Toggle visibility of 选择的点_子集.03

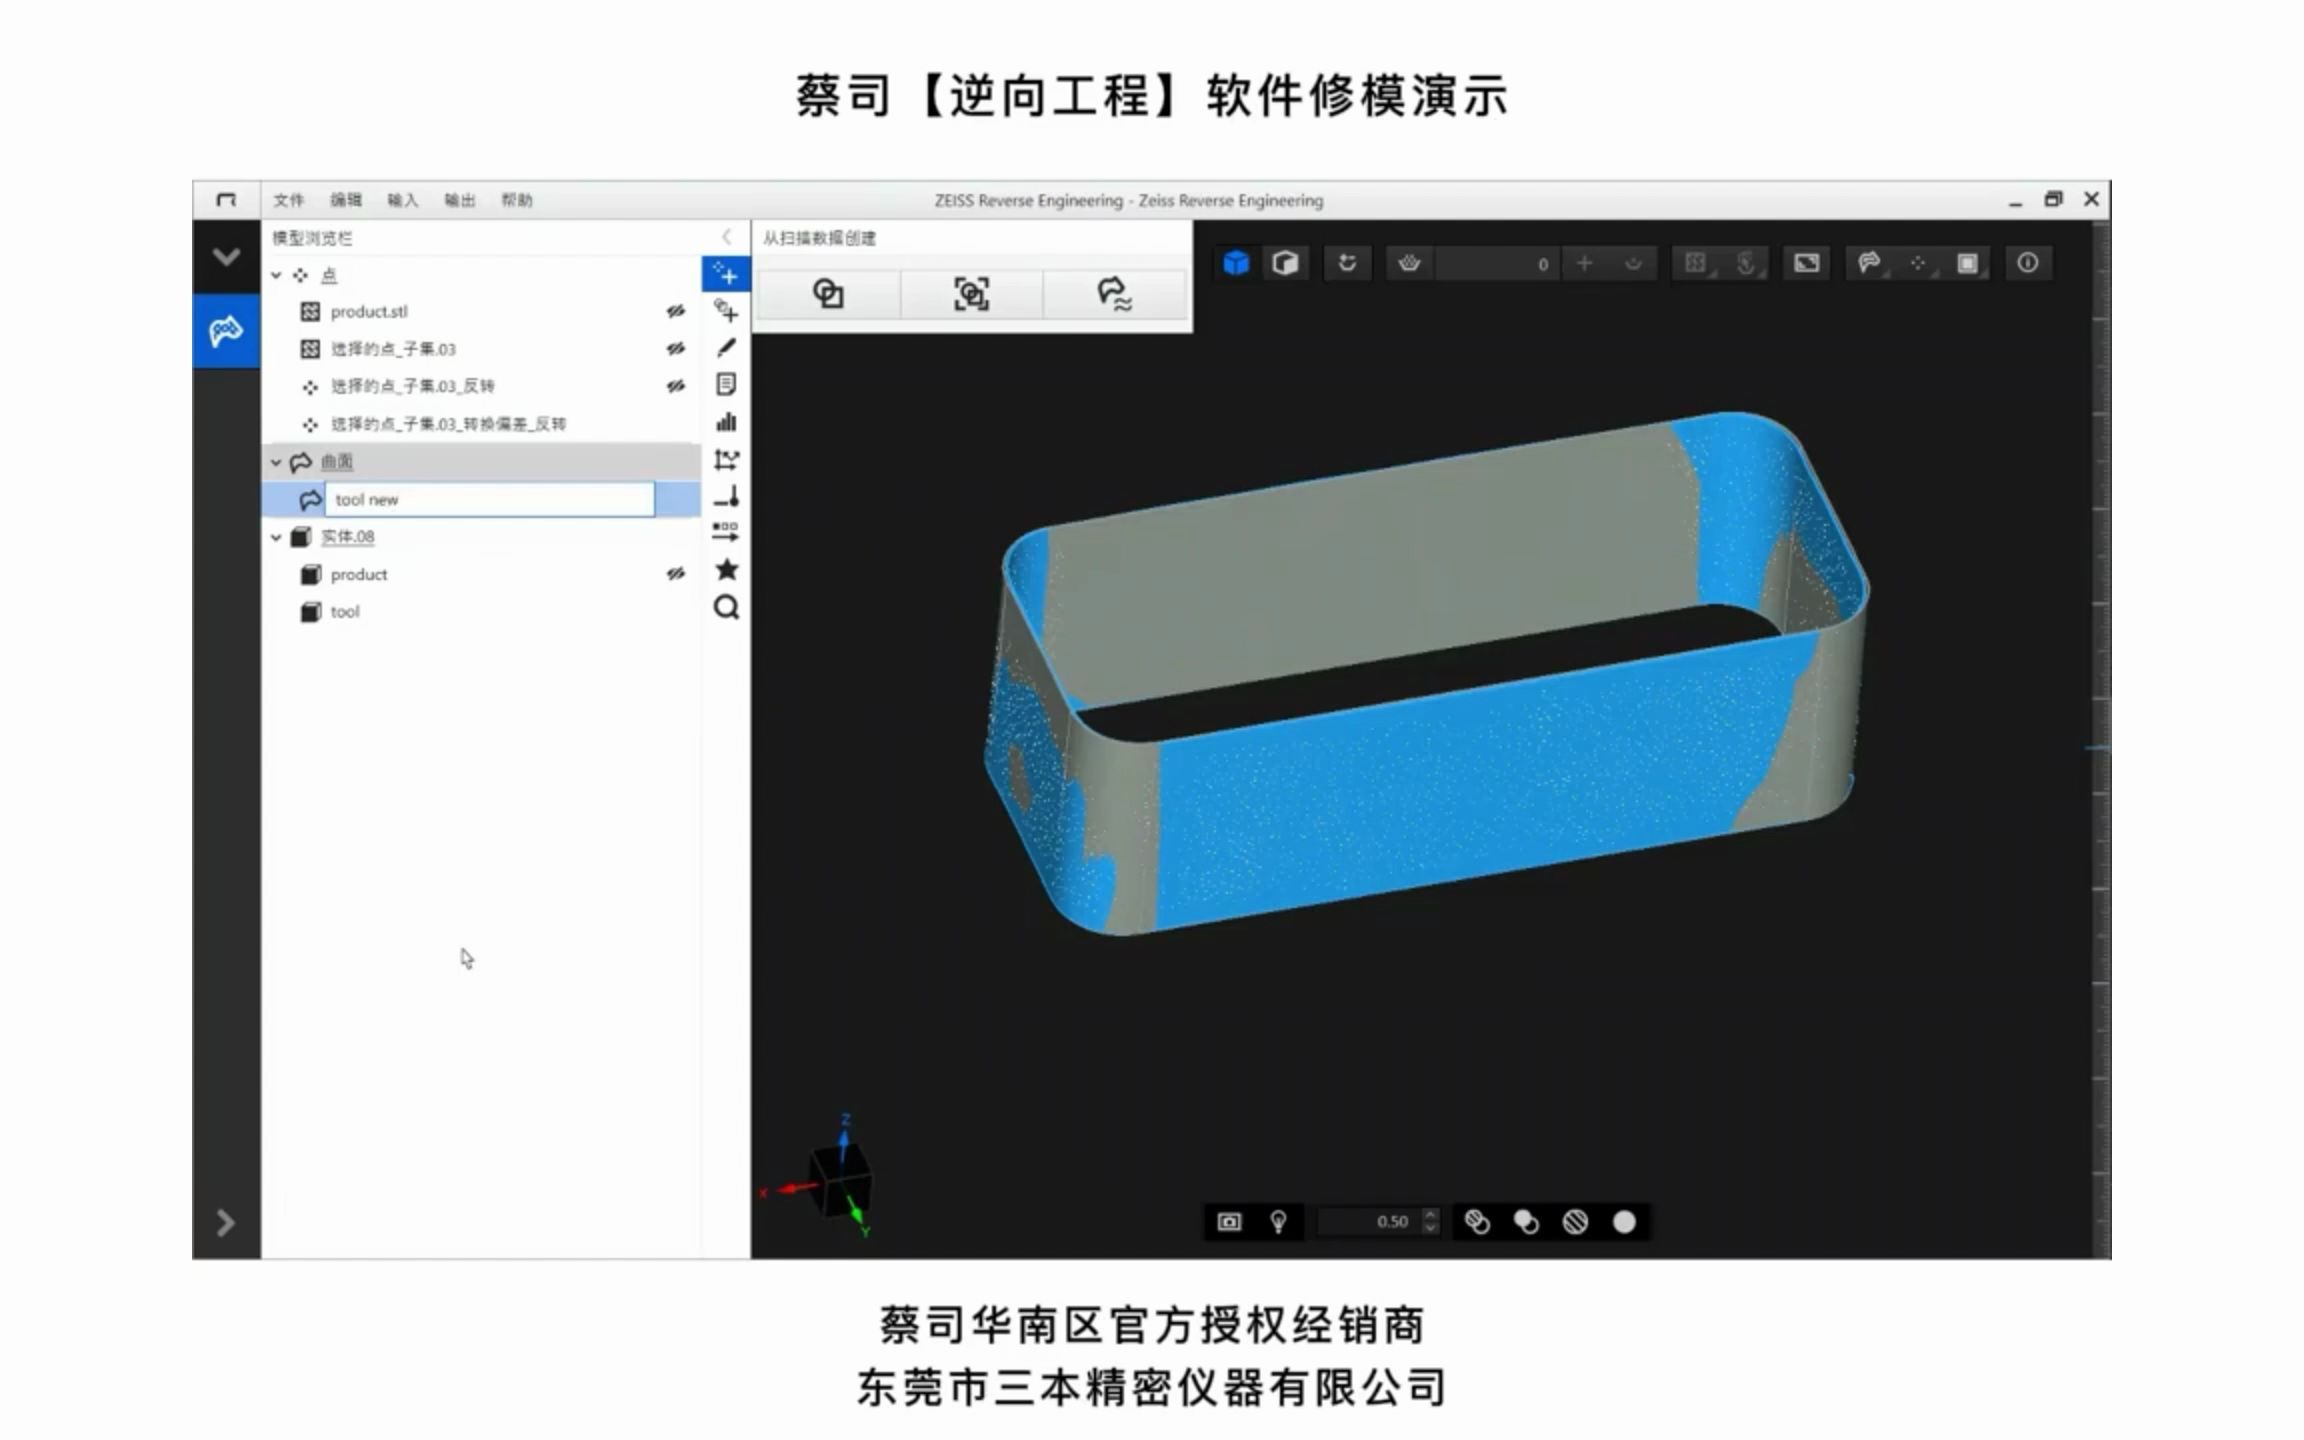click(678, 349)
